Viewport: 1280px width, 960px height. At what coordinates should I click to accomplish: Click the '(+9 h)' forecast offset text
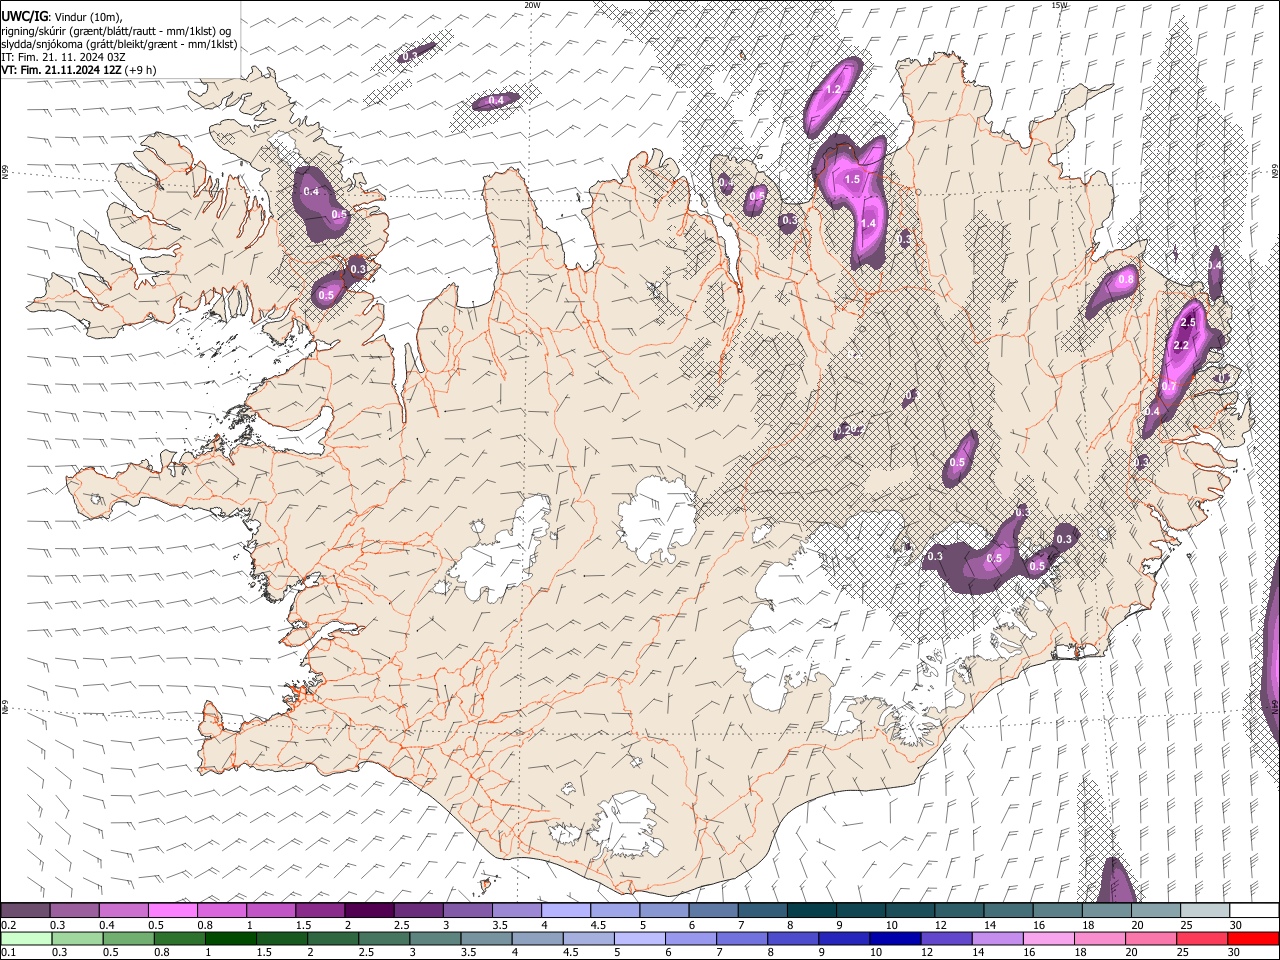(140, 71)
